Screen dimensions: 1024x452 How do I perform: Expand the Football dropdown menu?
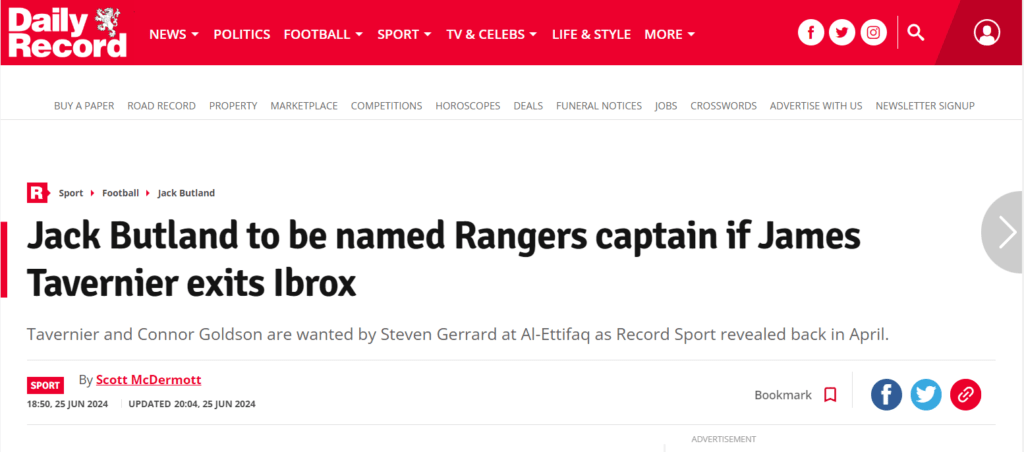pyautogui.click(x=323, y=34)
